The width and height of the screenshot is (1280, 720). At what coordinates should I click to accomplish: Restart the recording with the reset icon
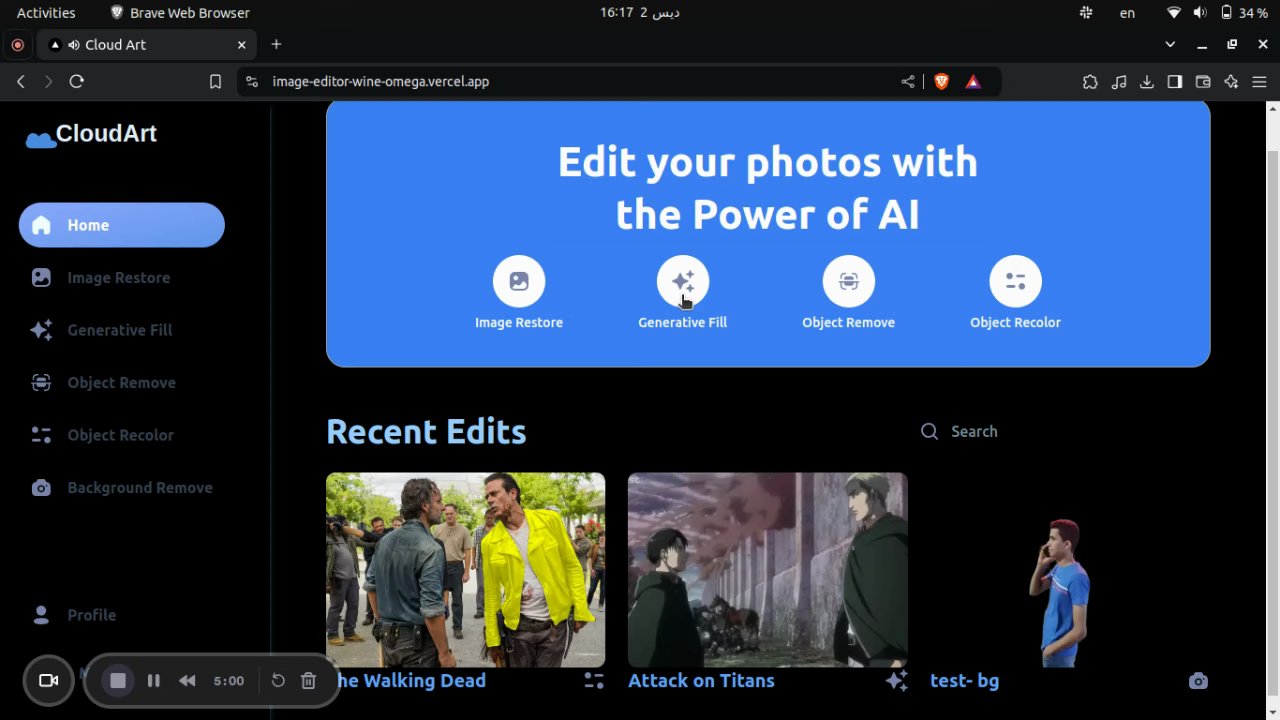[x=278, y=680]
